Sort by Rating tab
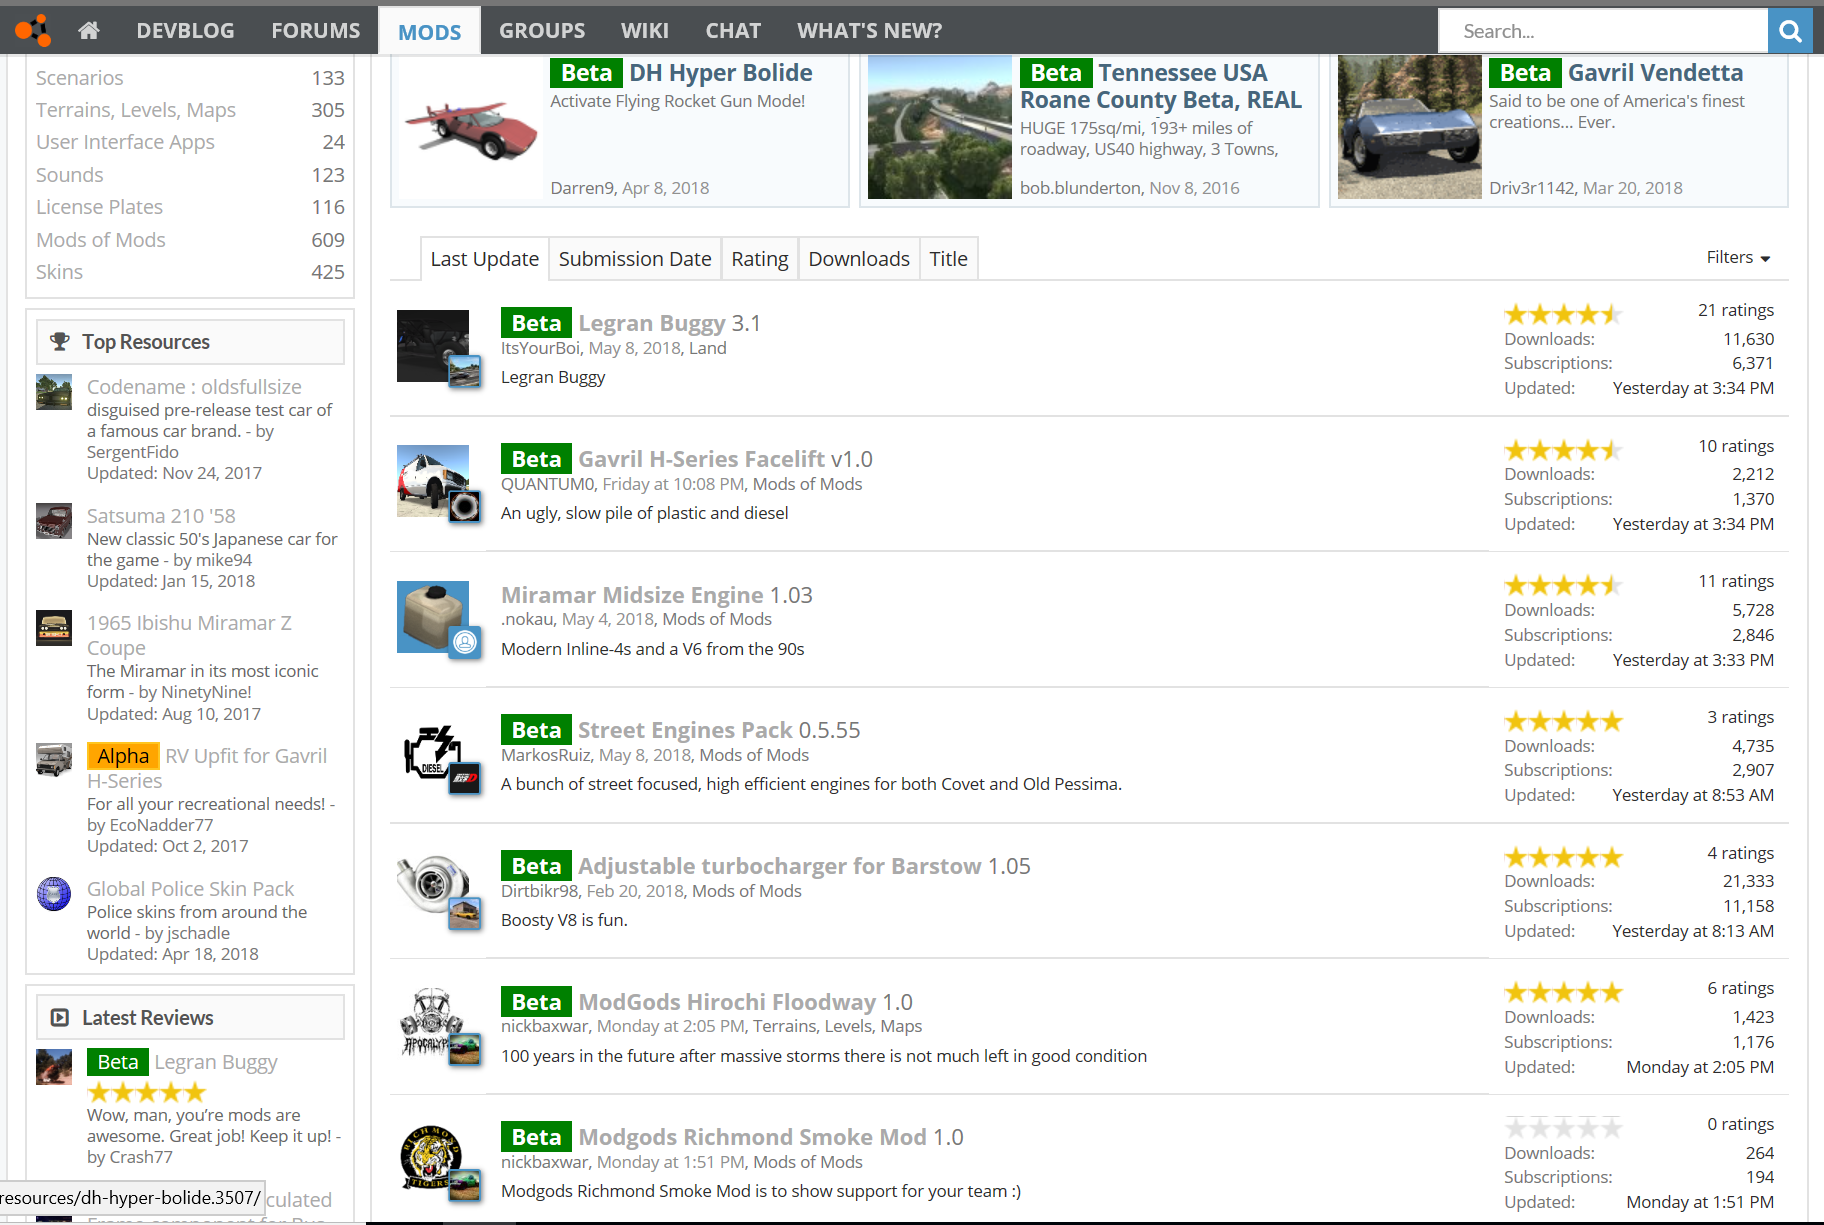This screenshot has height=1225, width=1824. click(760, 259)
